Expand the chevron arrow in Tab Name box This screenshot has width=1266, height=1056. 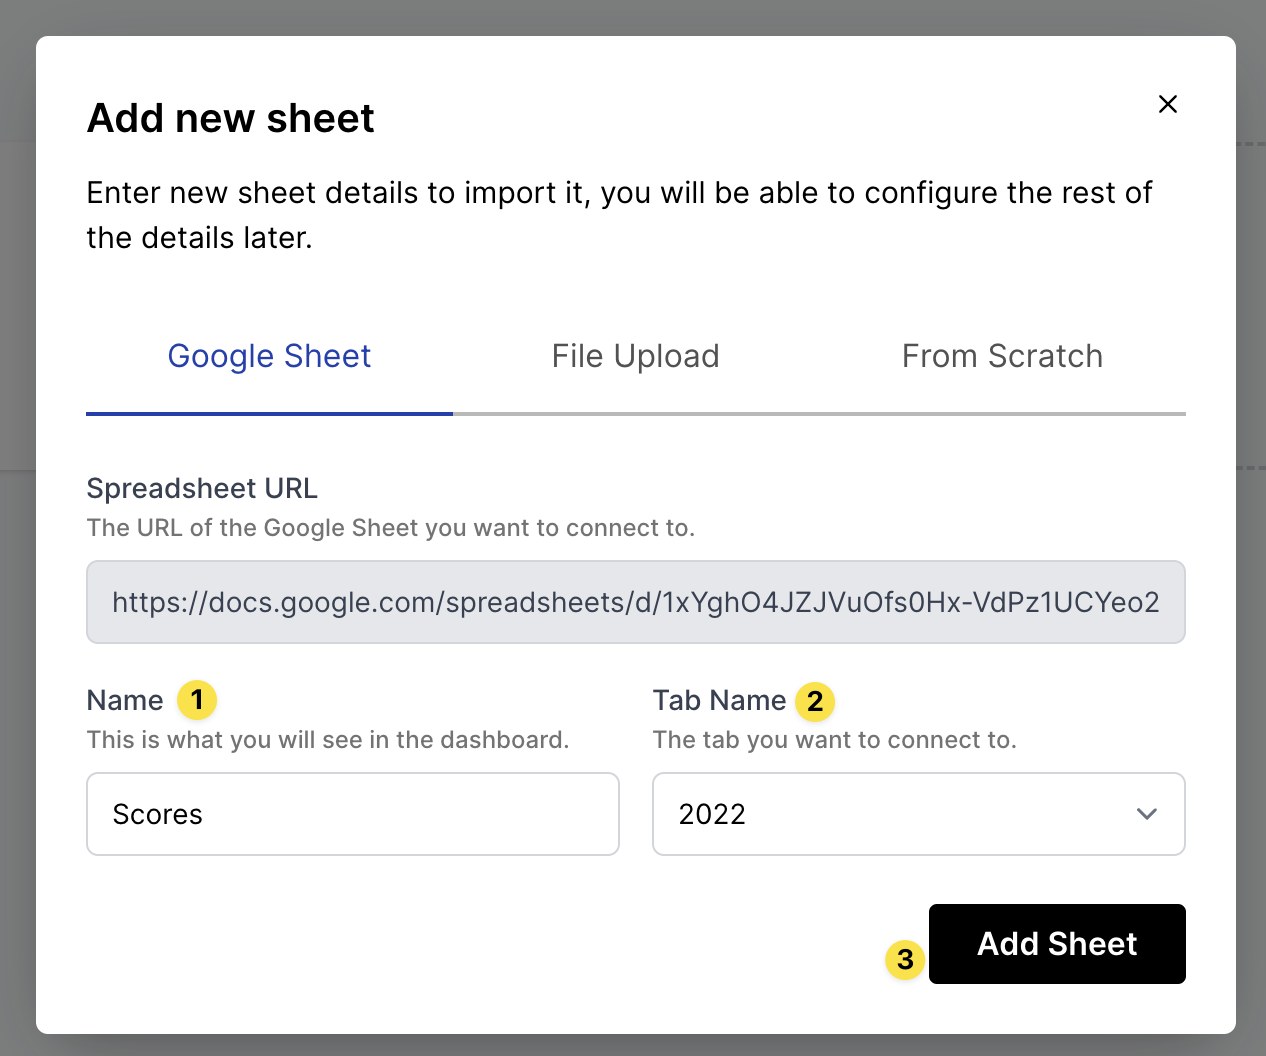point(1147,814)
